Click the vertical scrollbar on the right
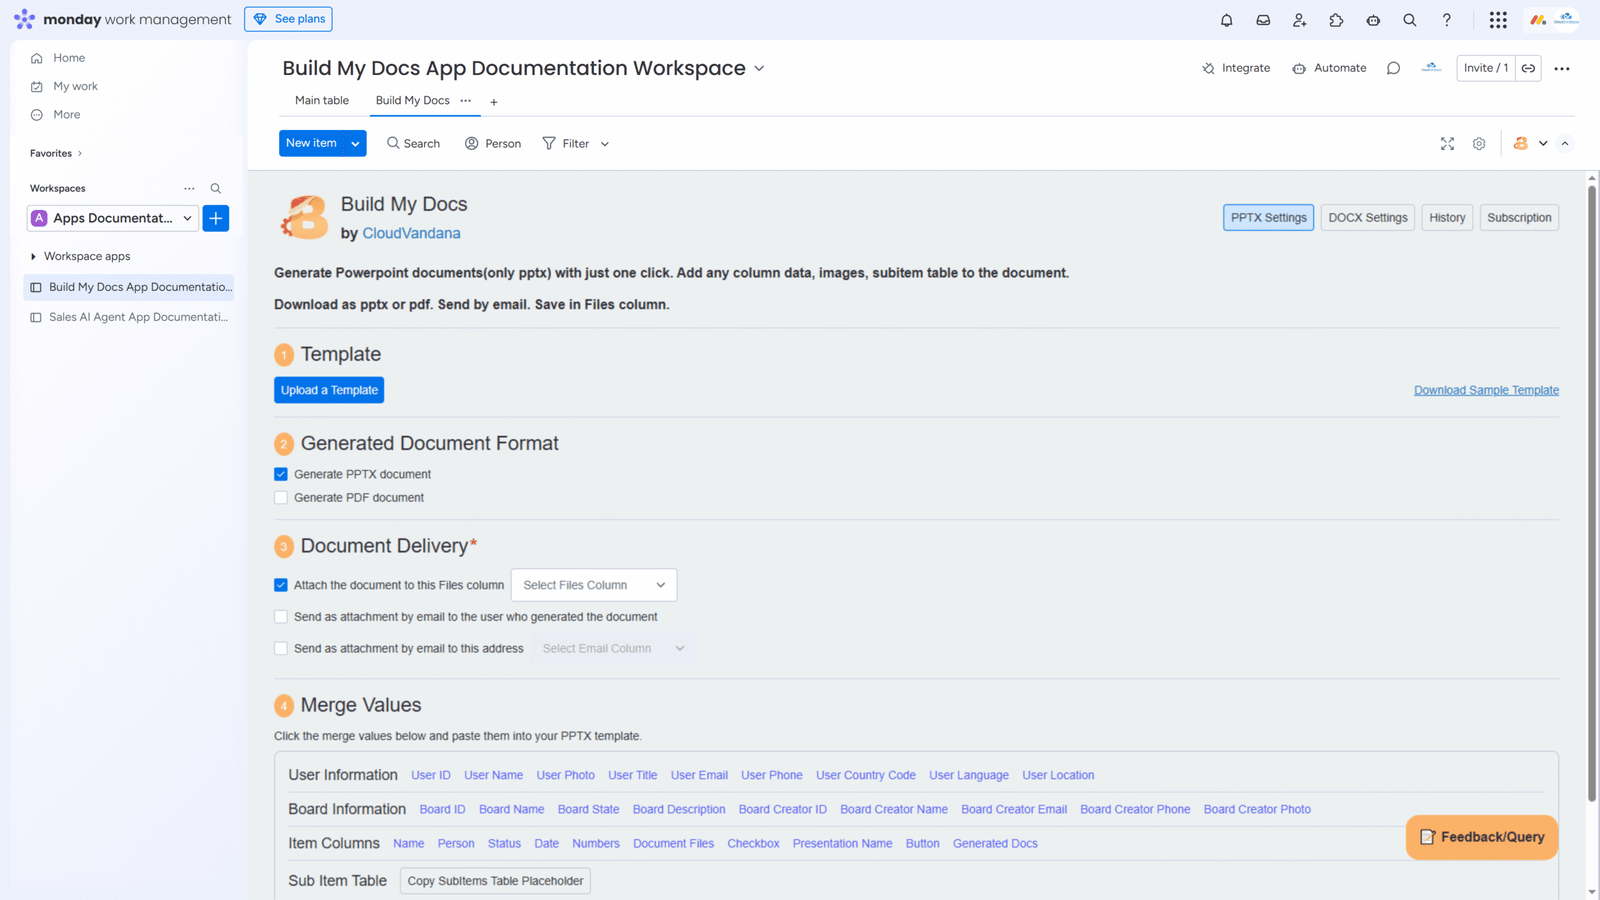The image size is (1600, 900). (1592, 490)
